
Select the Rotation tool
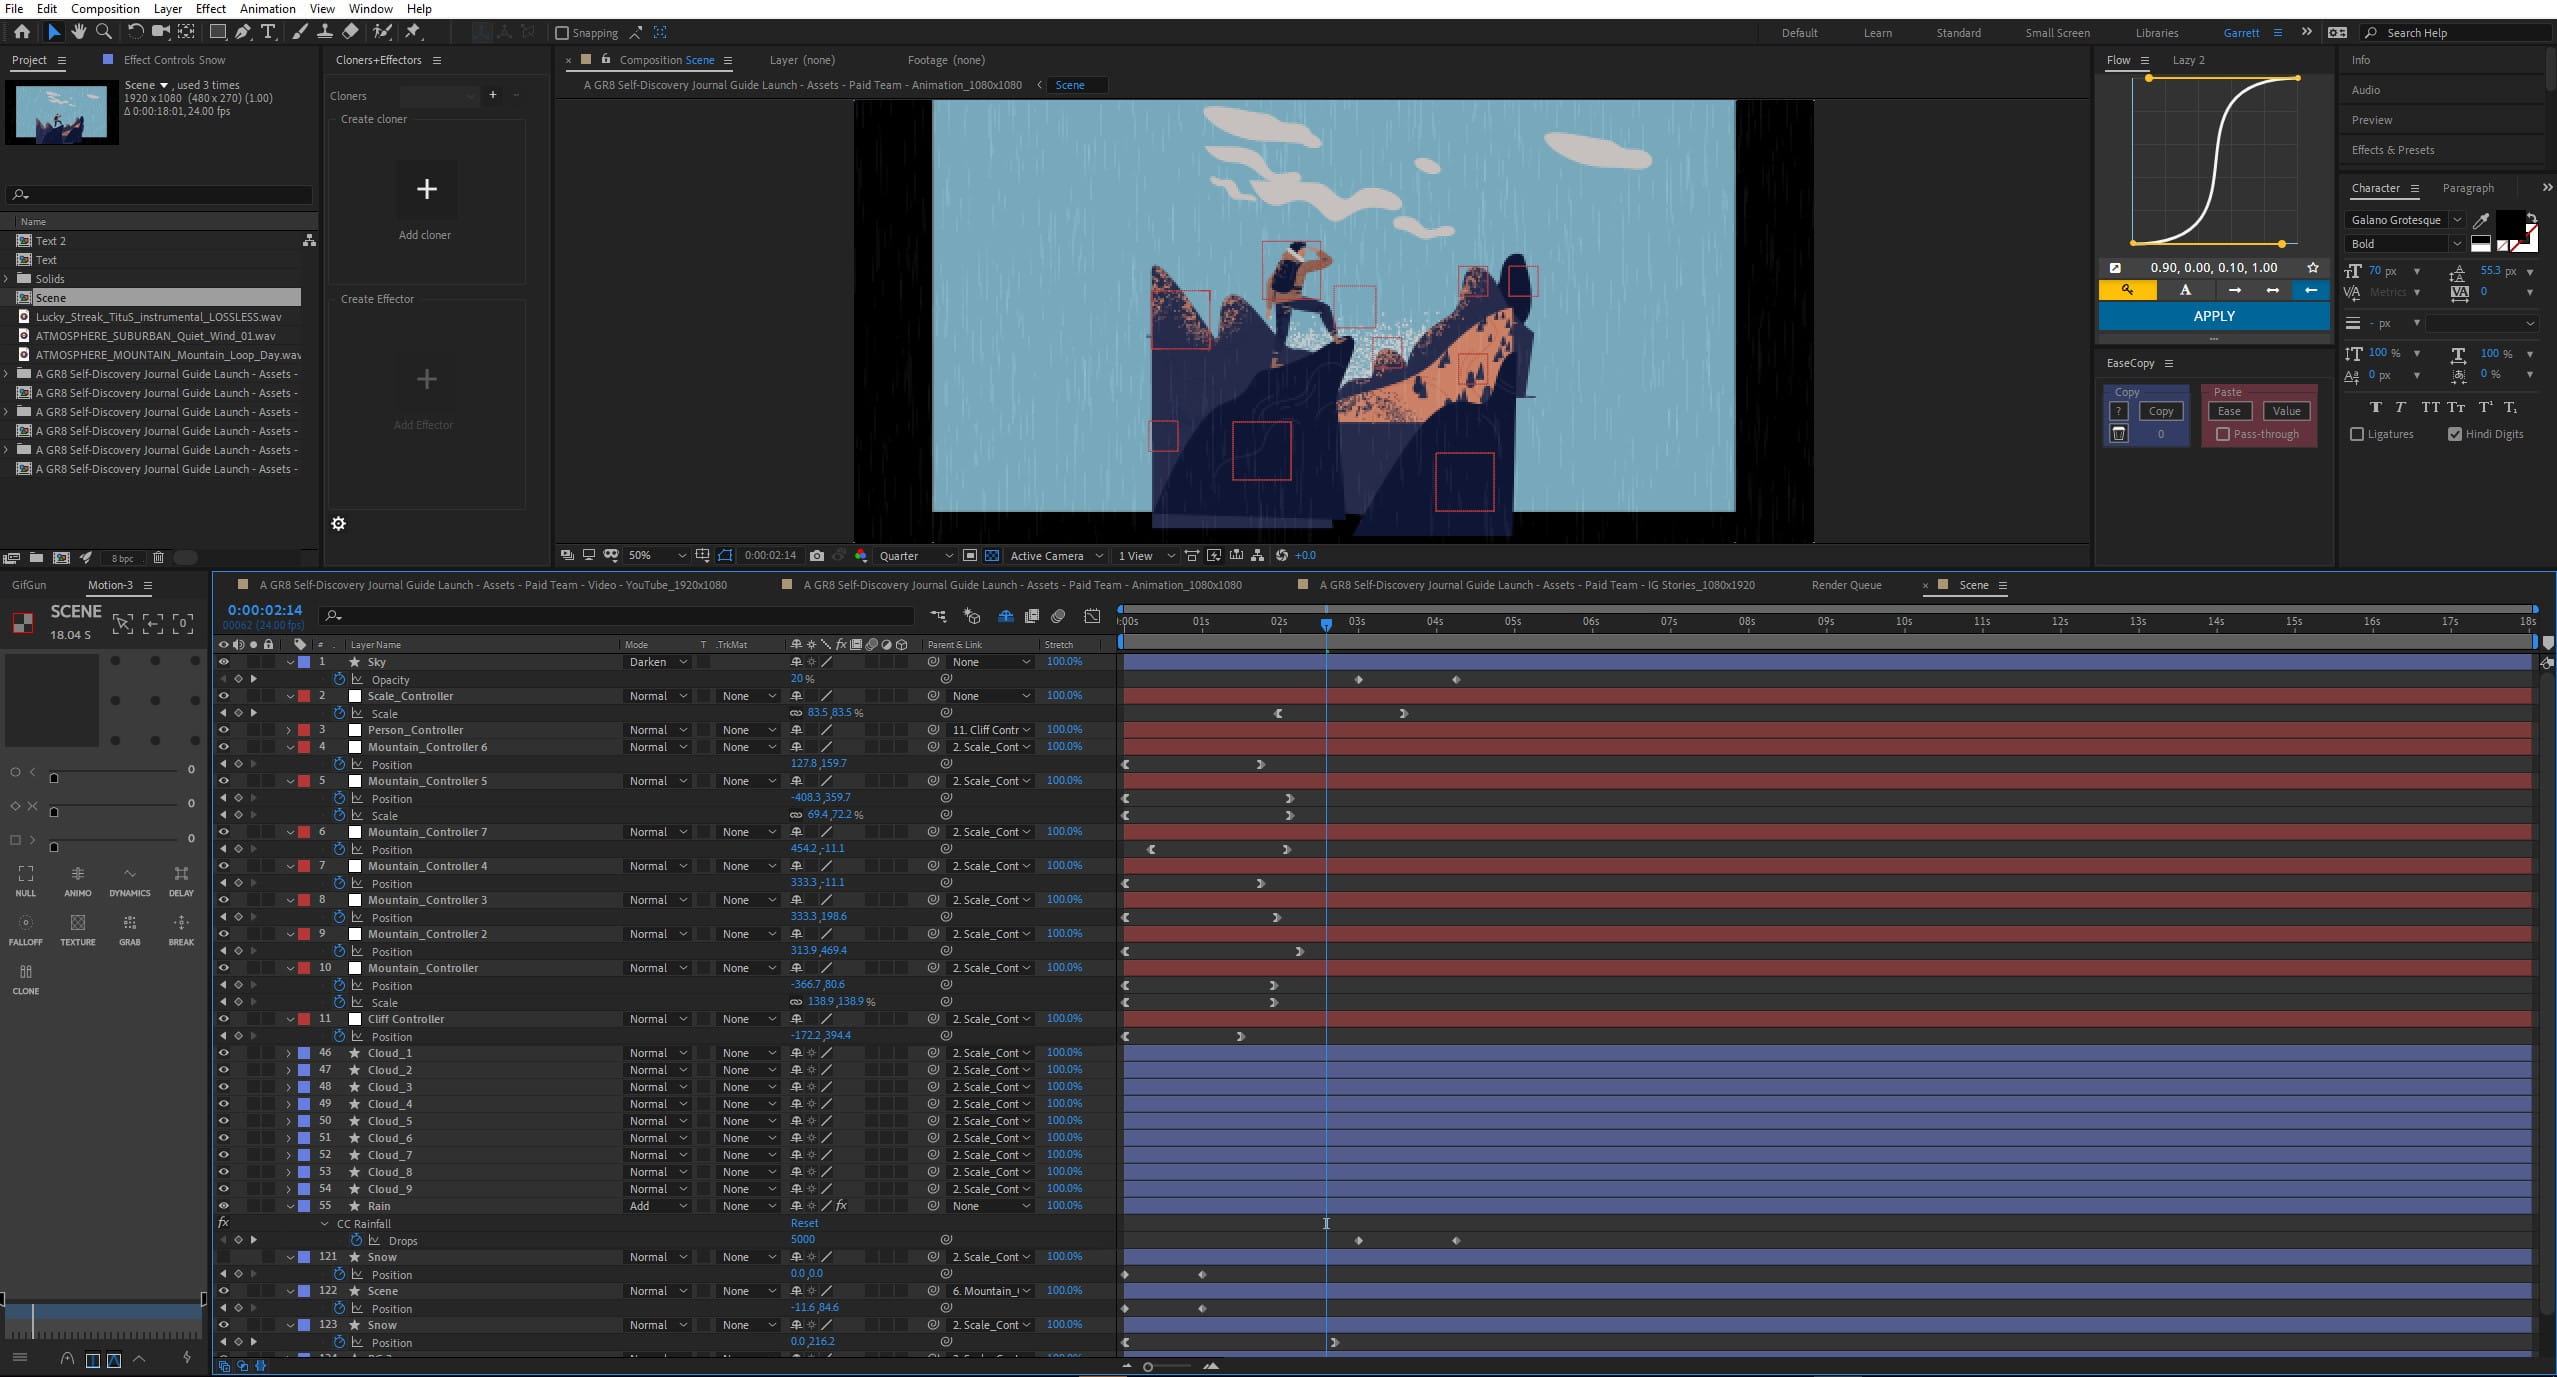tap(136, 32)
